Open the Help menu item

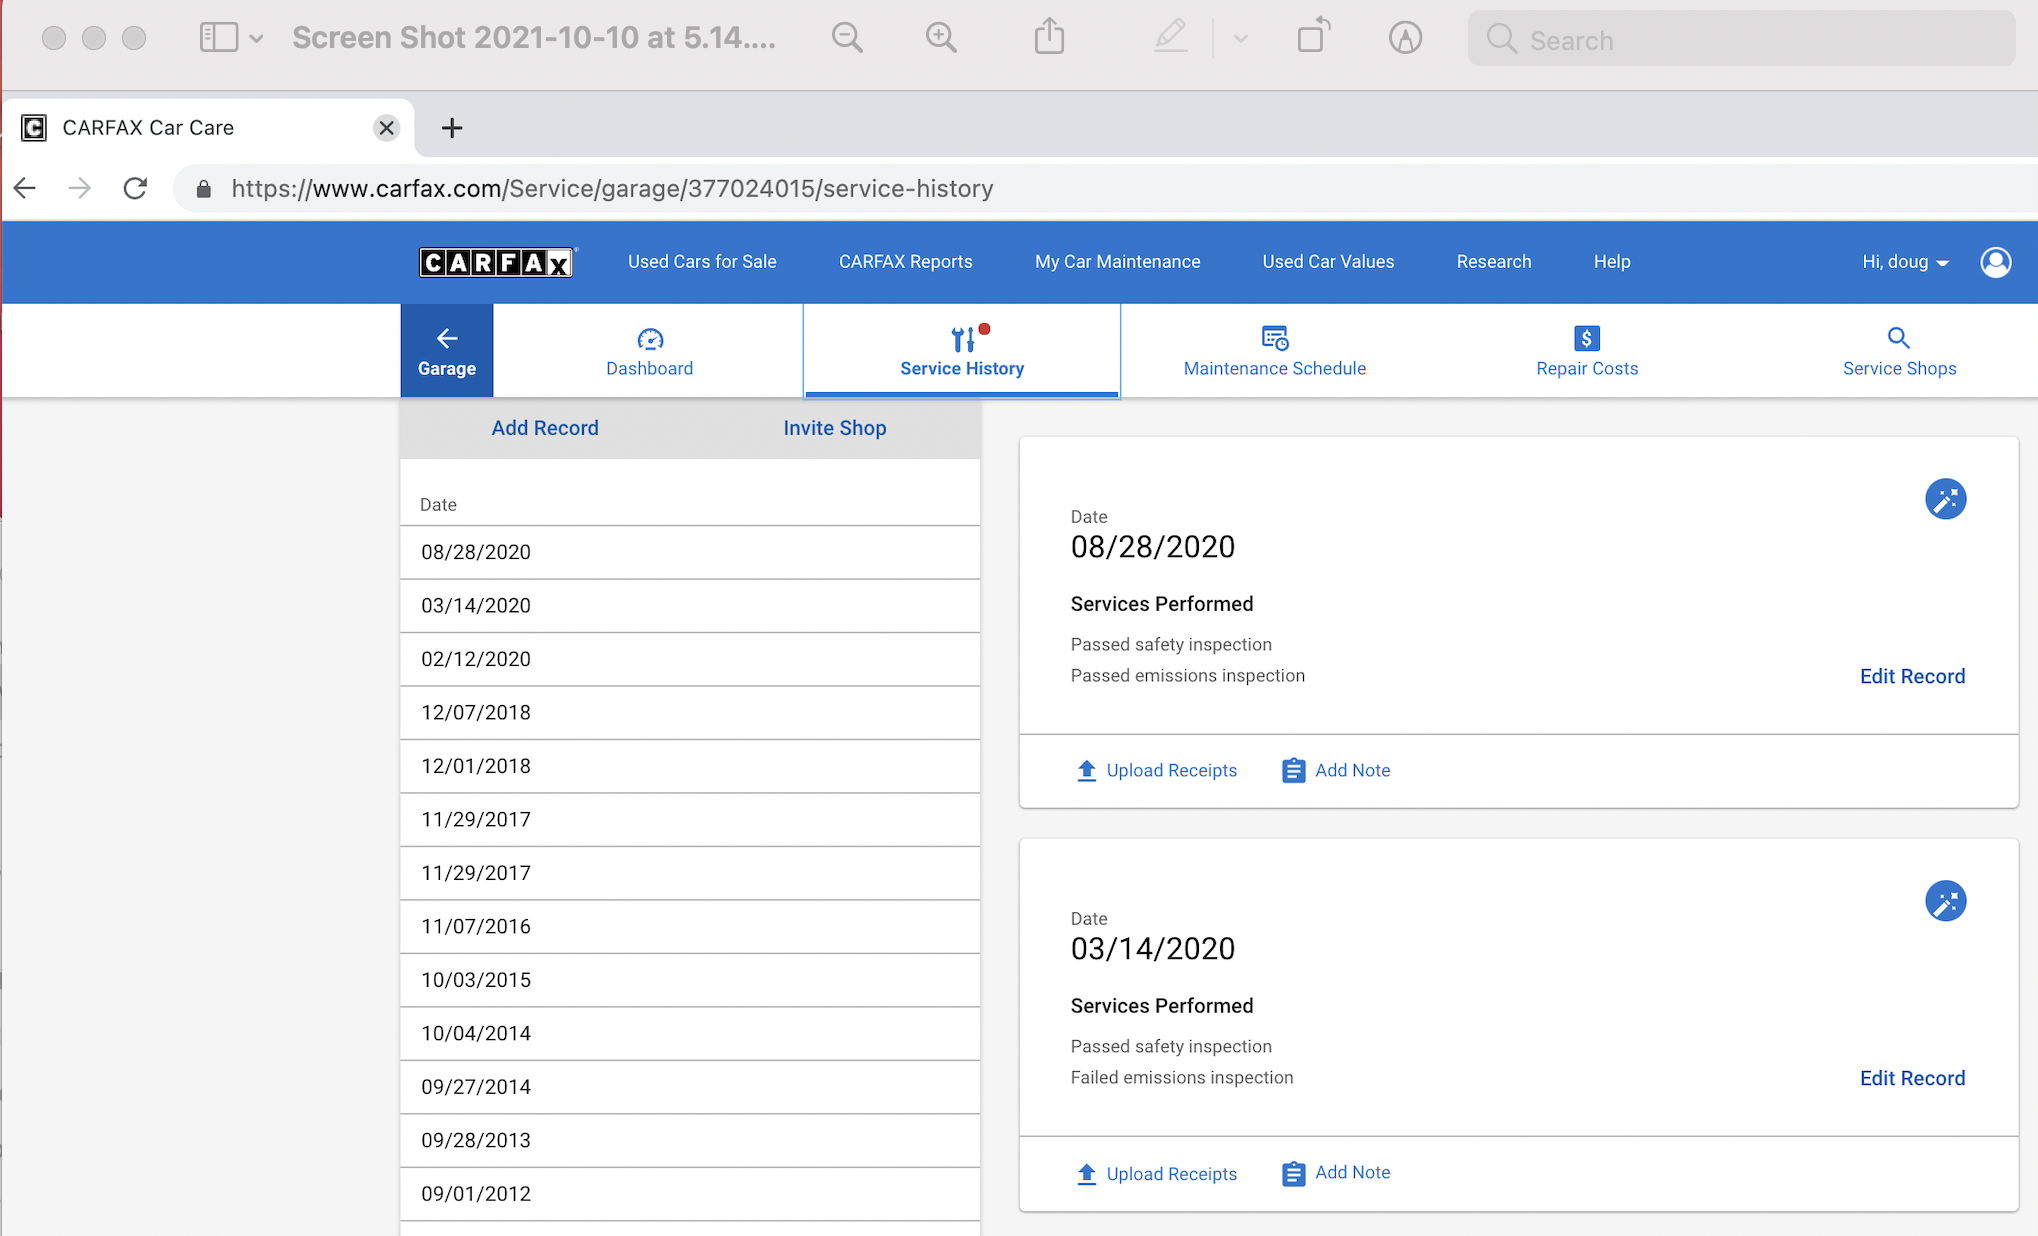pos(1611,262)
